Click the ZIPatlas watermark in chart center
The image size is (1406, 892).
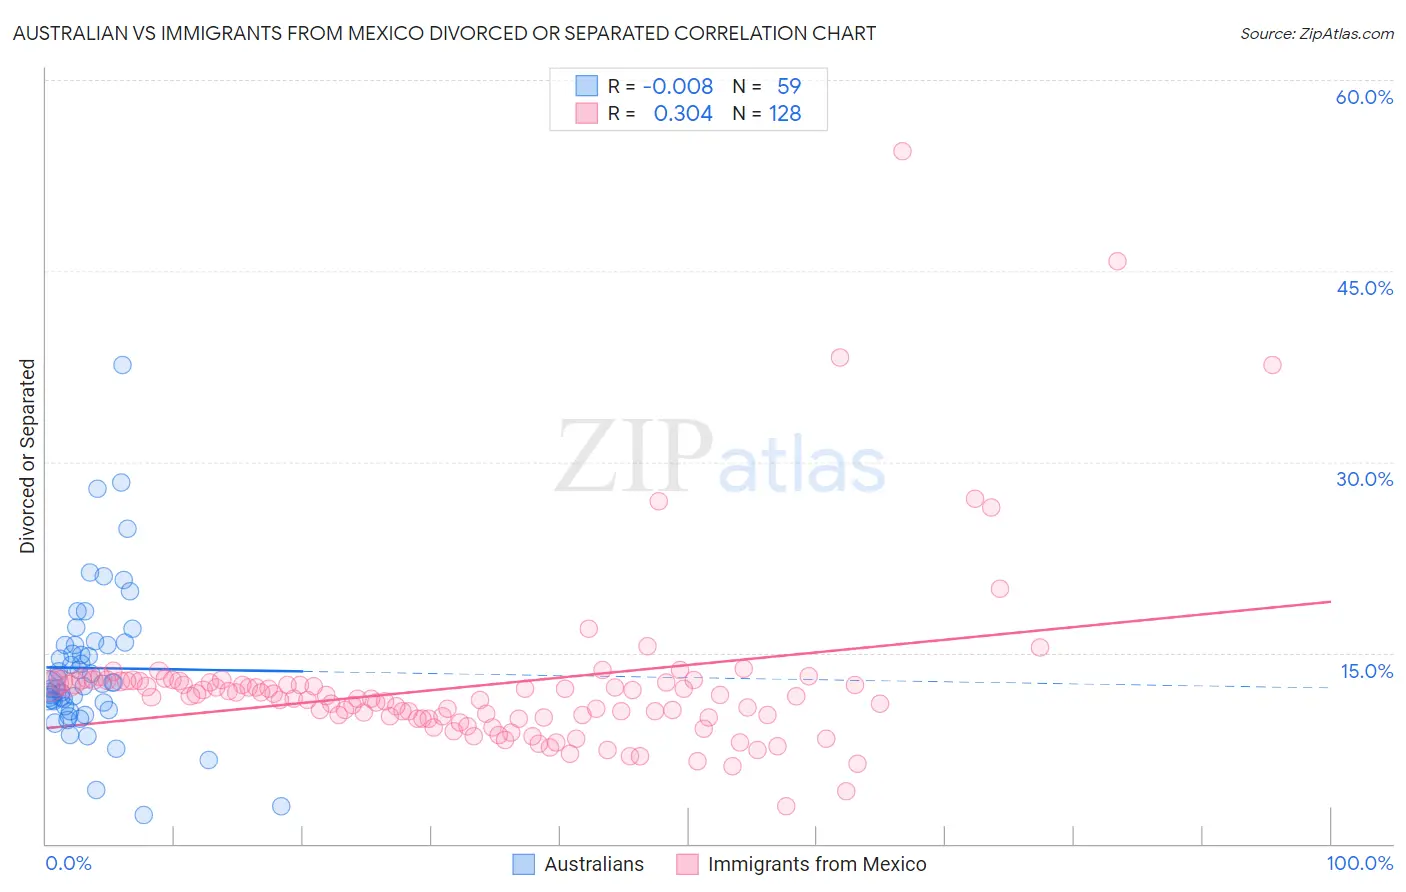720,457
